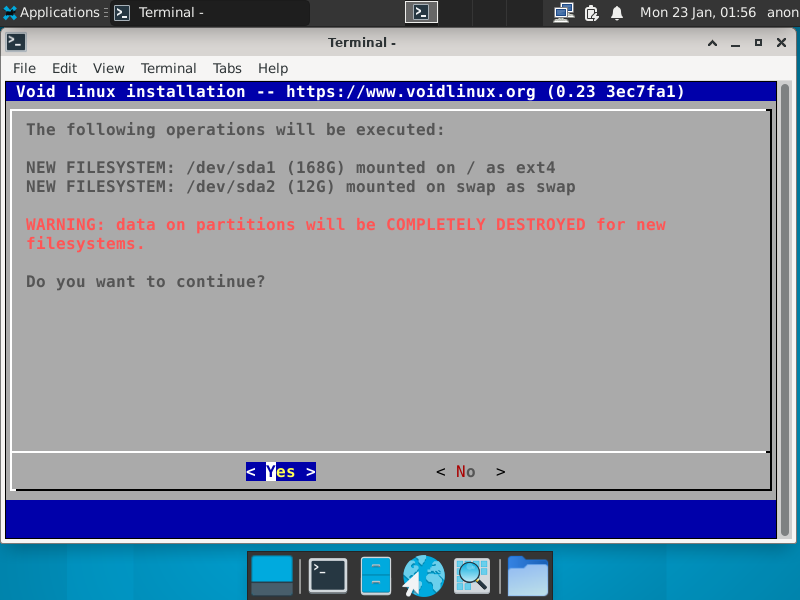
Task: Open the notifications bell icon
Action: (617, 13)
